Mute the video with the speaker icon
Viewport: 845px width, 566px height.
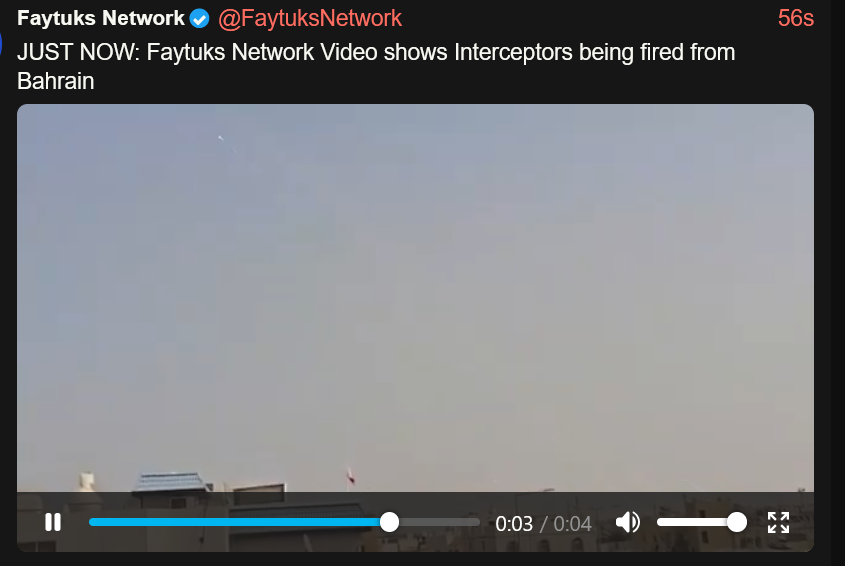pyautogui.click(x=628, y=522)
